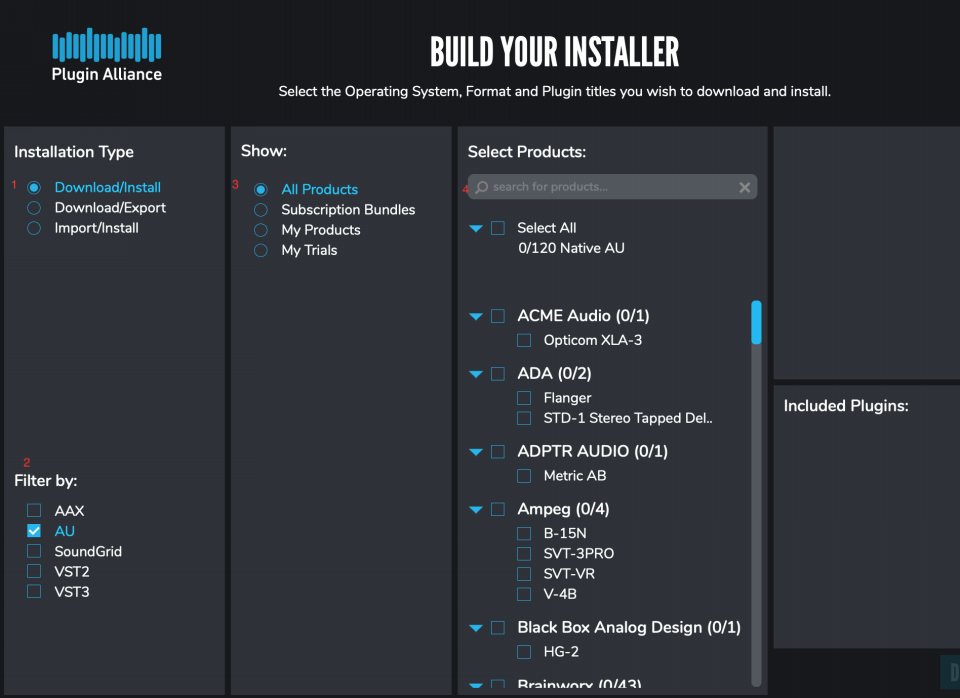Check the Opticom XLA-3 plugin

click(524, 340)
